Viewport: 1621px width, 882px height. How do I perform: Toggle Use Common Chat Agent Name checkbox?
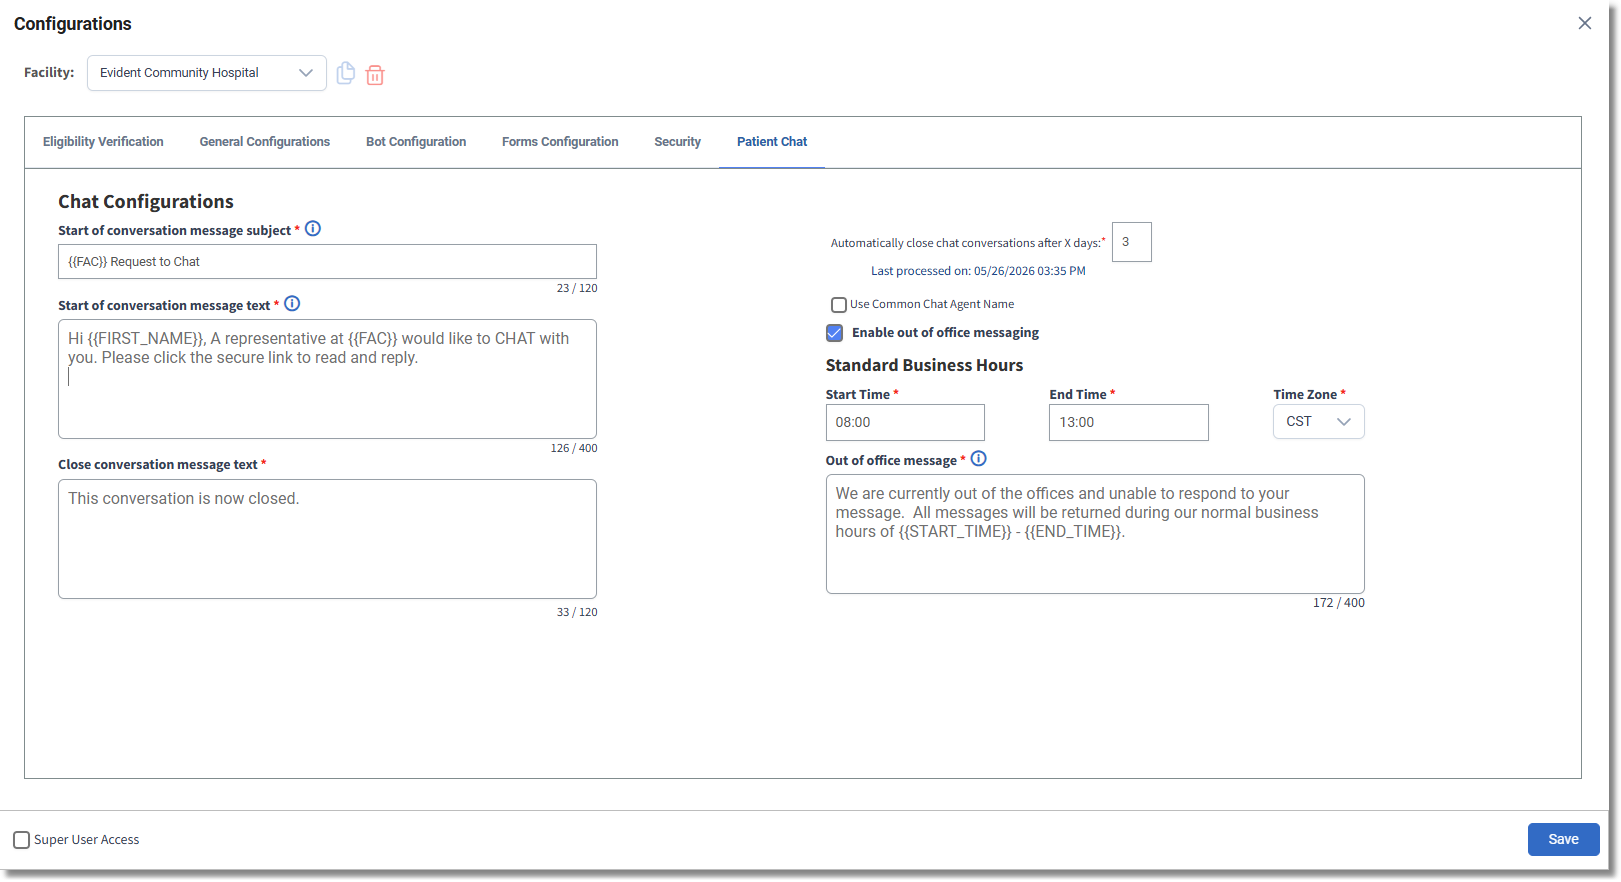click(839, 305)
